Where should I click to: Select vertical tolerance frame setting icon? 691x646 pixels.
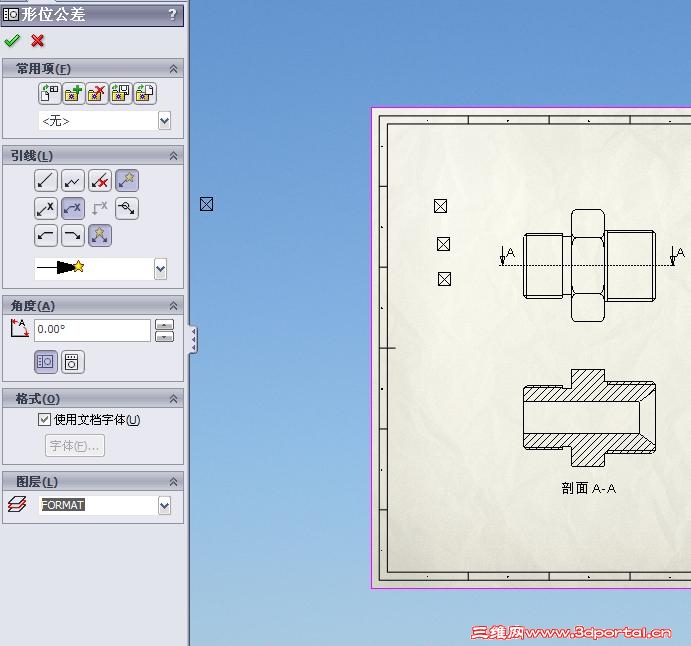pyautogui.click(x=73, y=362)
